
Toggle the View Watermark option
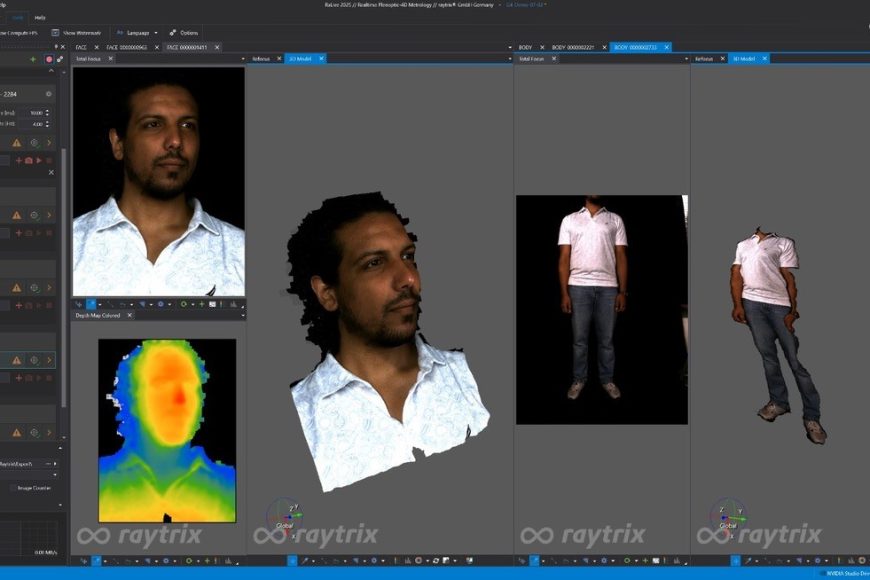pyautogui.click(x=77, y=33)
